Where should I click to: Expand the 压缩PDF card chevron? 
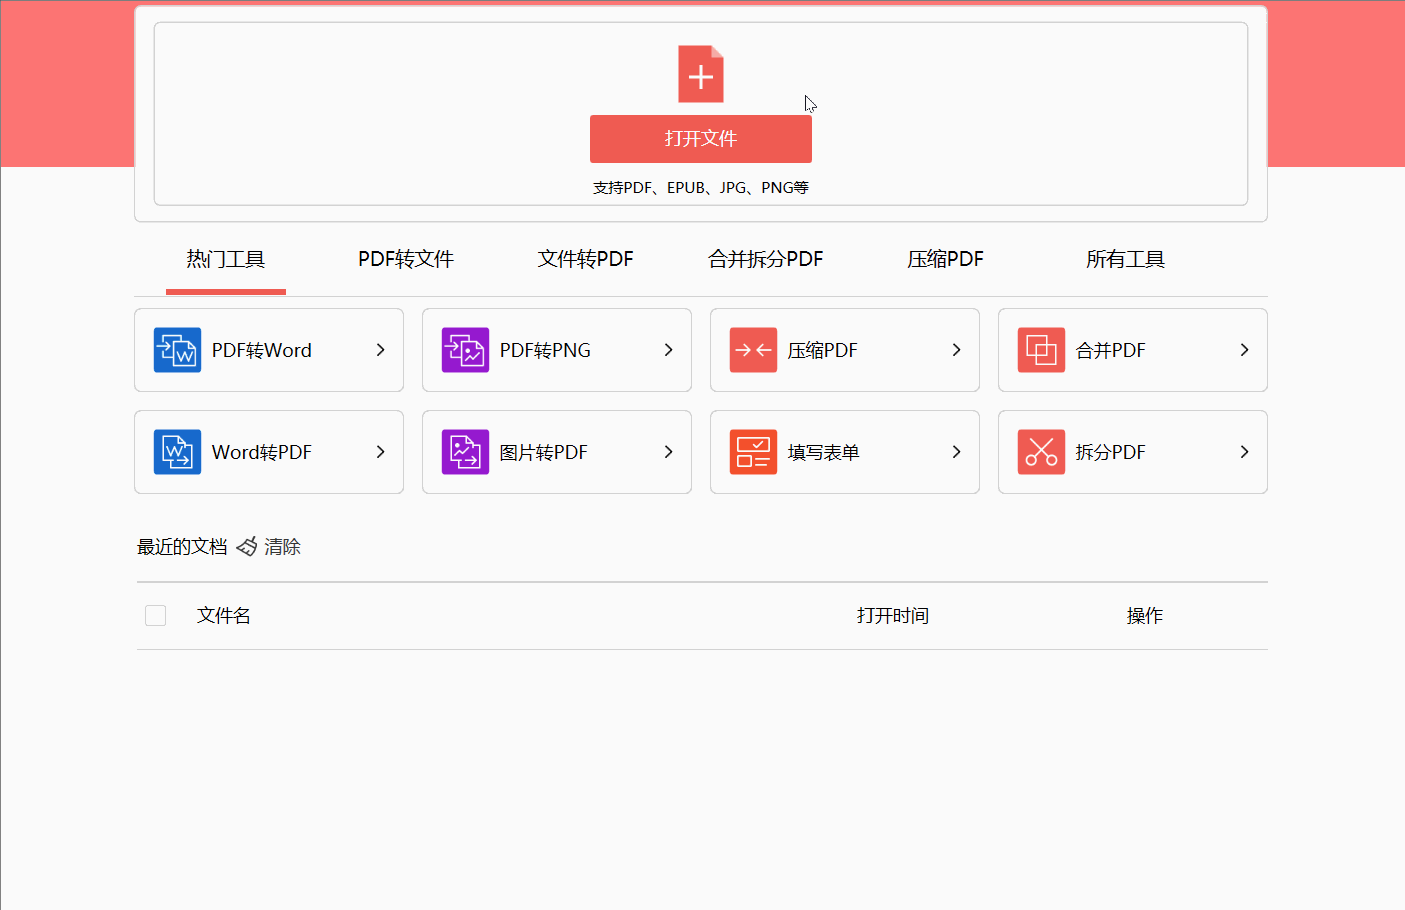[956, 350]
